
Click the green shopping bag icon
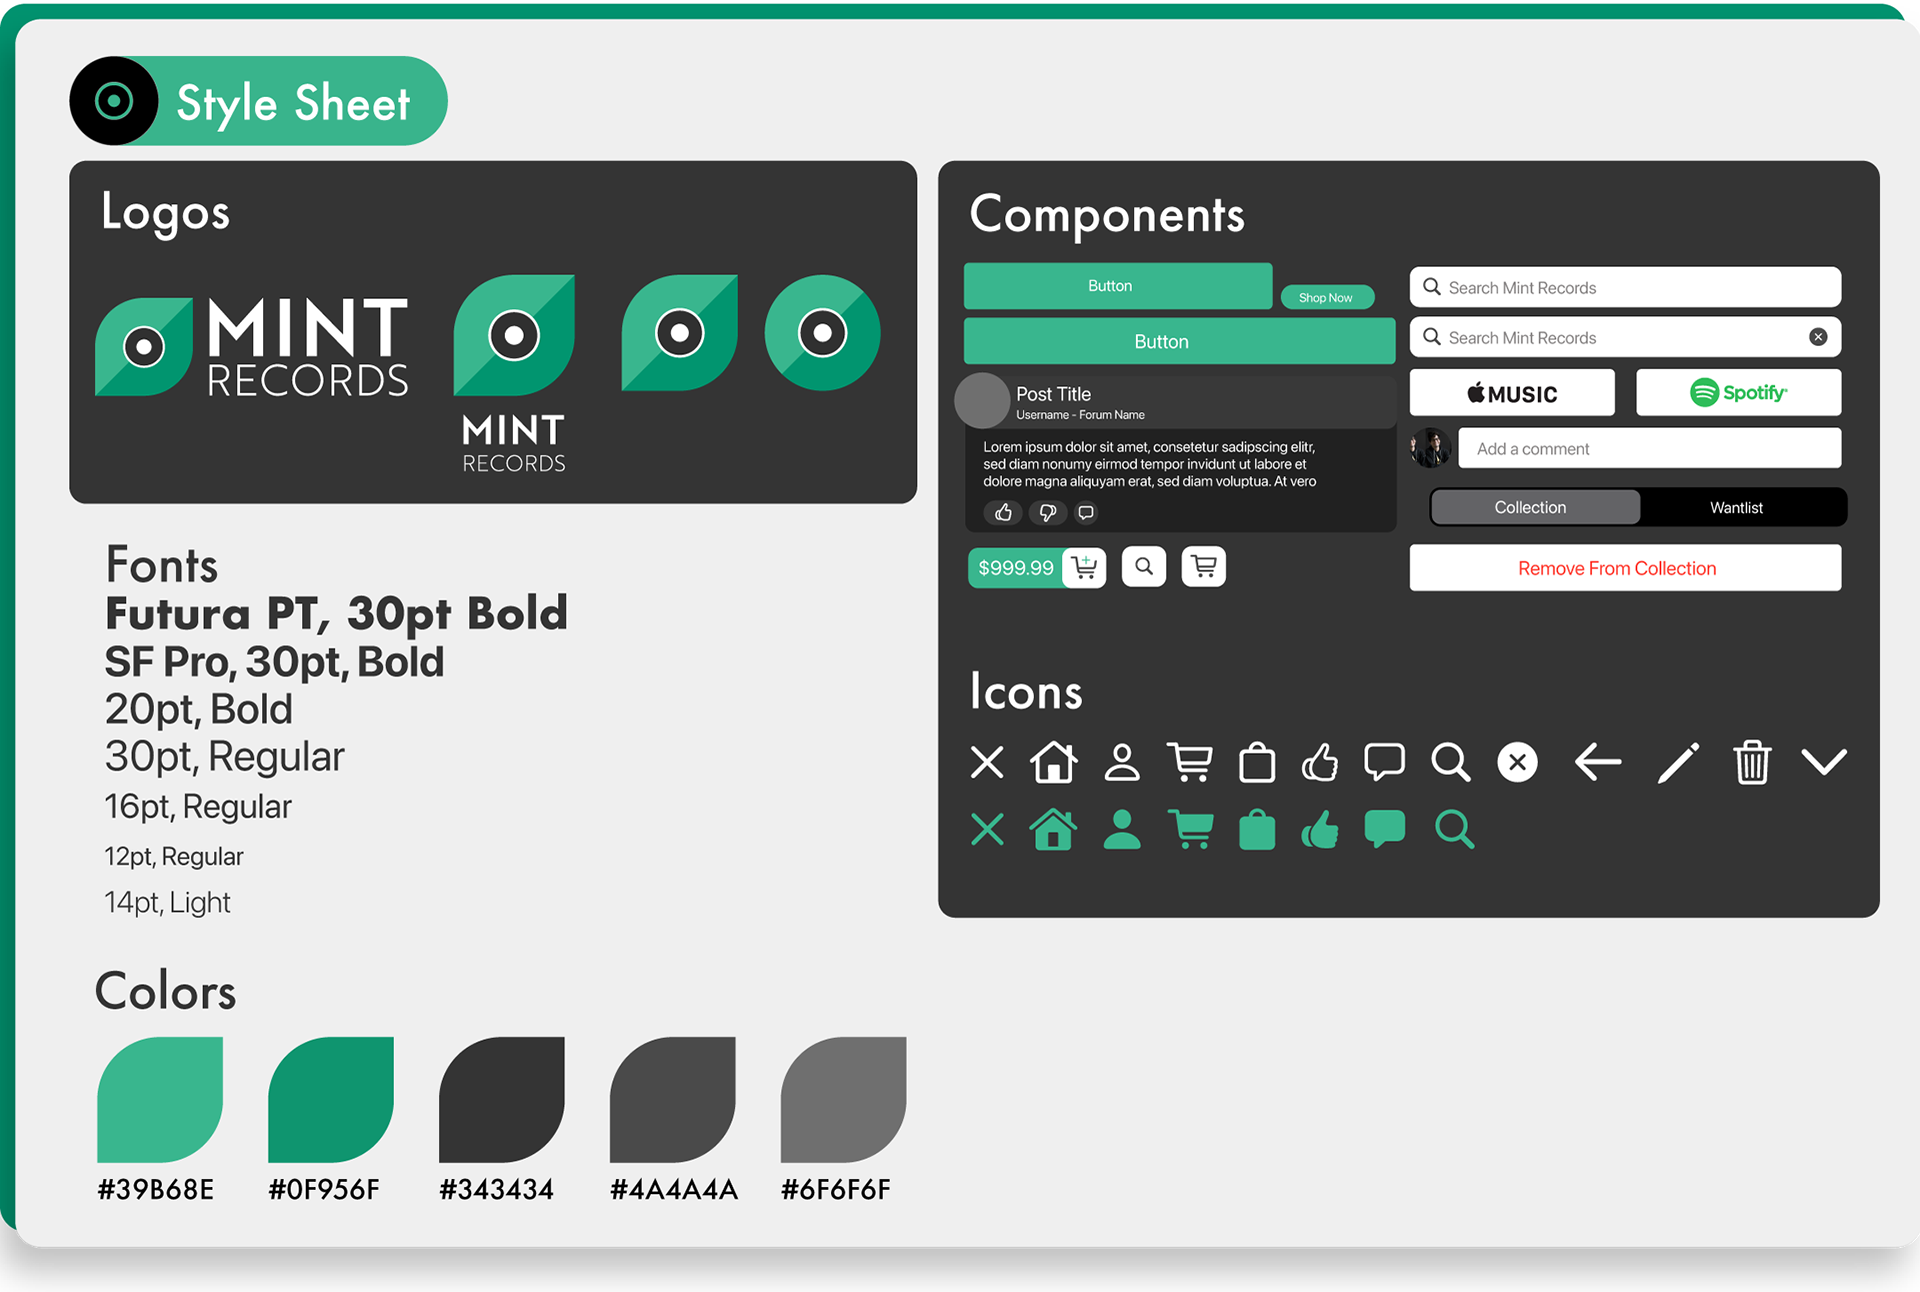pyautogui.click(x=1257, y=830)
